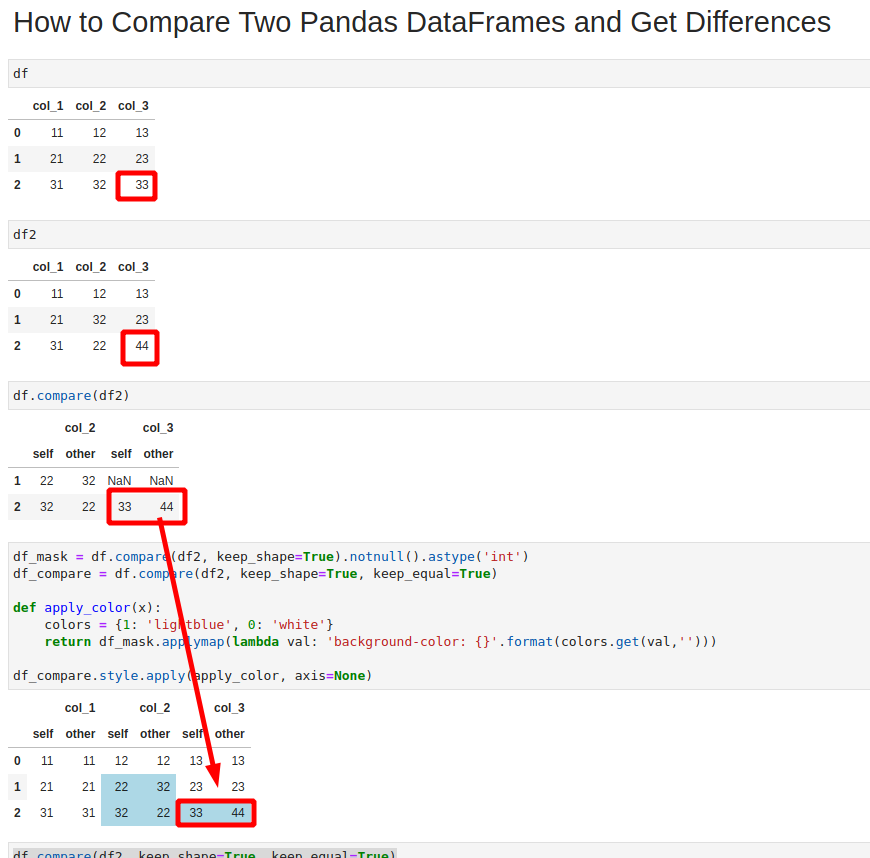The width and height of the screenshot is (870, 858).
Task: Click the red-boxed value 33 in df table
Action: 136,185
